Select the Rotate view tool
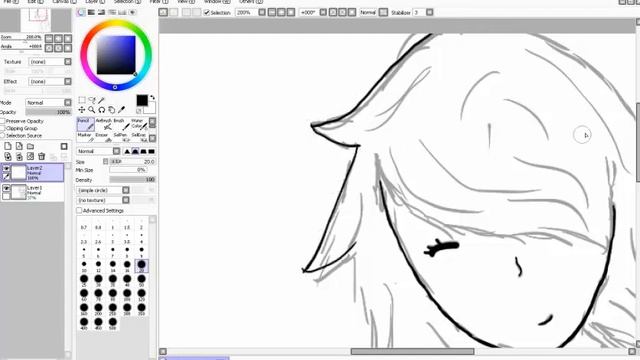Viewport: 640px width, 360px height. [x=102, y=110]
